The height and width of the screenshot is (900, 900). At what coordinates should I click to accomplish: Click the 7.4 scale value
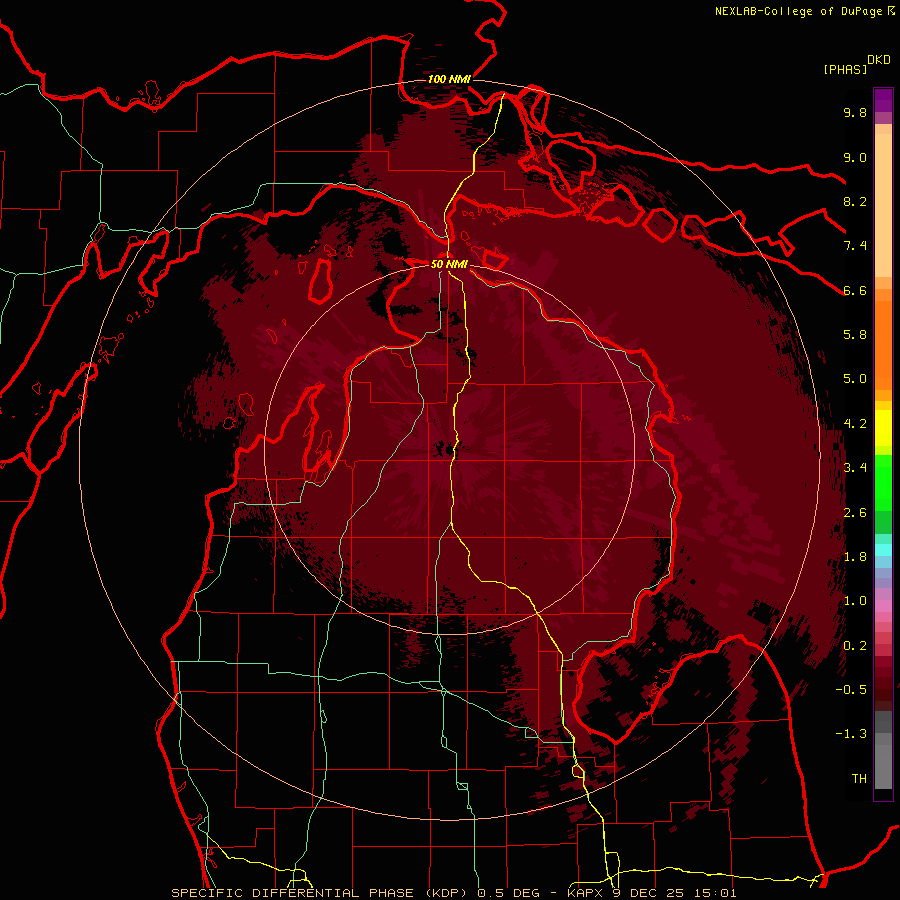(x=855, y=246)
